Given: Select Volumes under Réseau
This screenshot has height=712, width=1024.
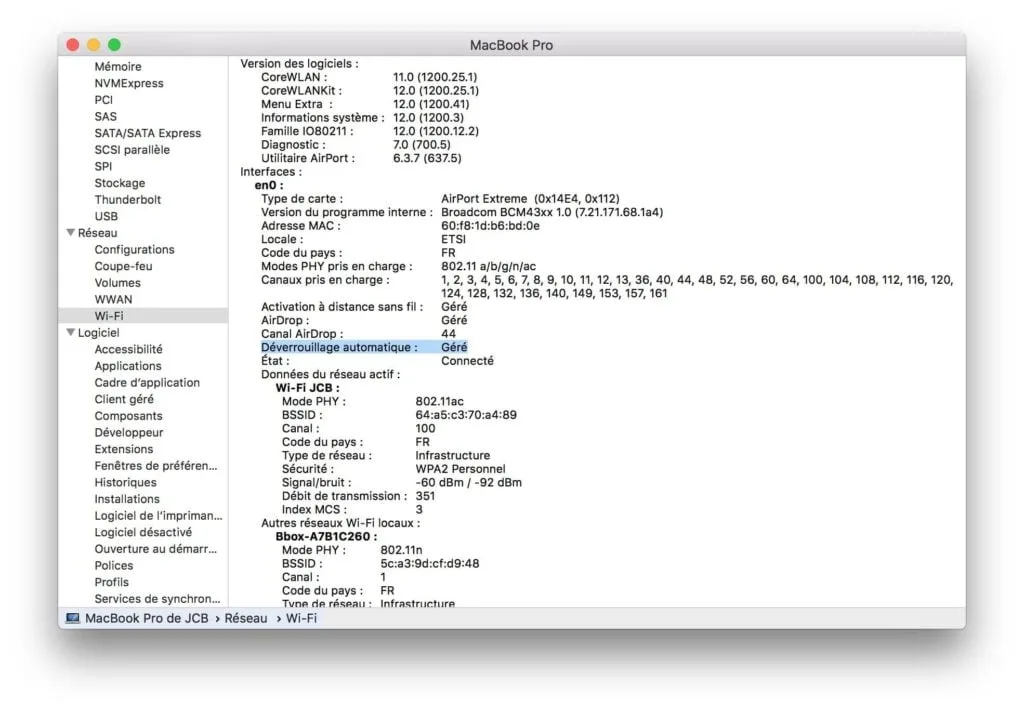Looking at the screenshot, I should point(117,283).
